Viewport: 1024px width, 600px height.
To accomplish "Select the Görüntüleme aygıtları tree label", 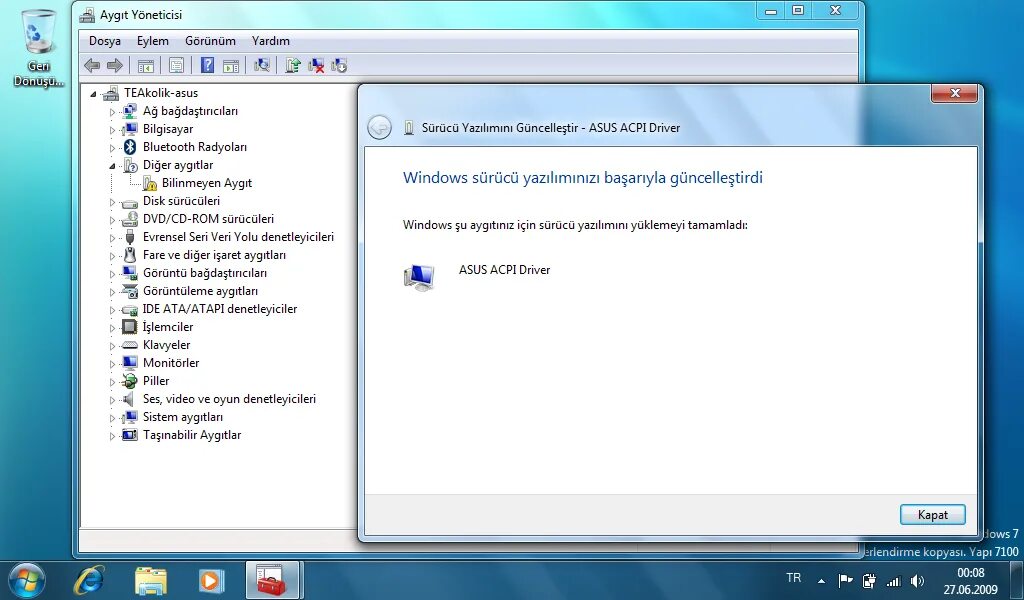I will pyautogui.click(x=200, y=291).
